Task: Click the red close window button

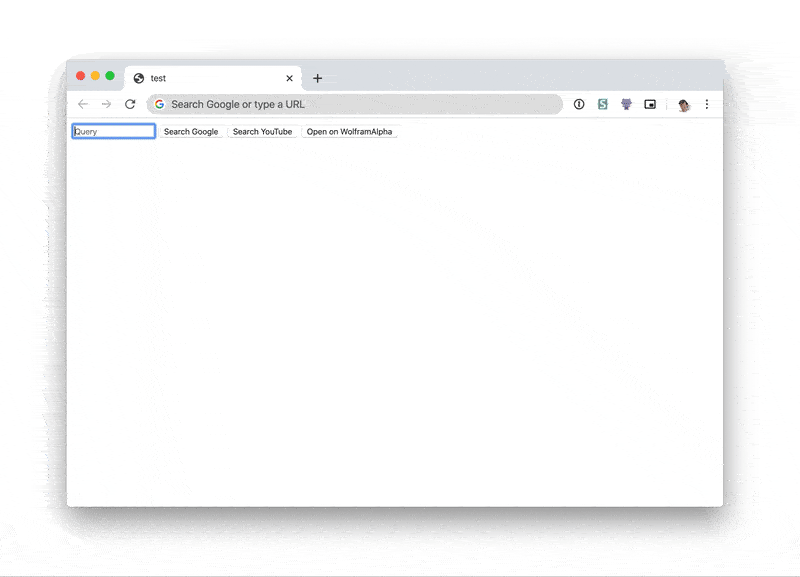Action: click(x=81, y=76)
